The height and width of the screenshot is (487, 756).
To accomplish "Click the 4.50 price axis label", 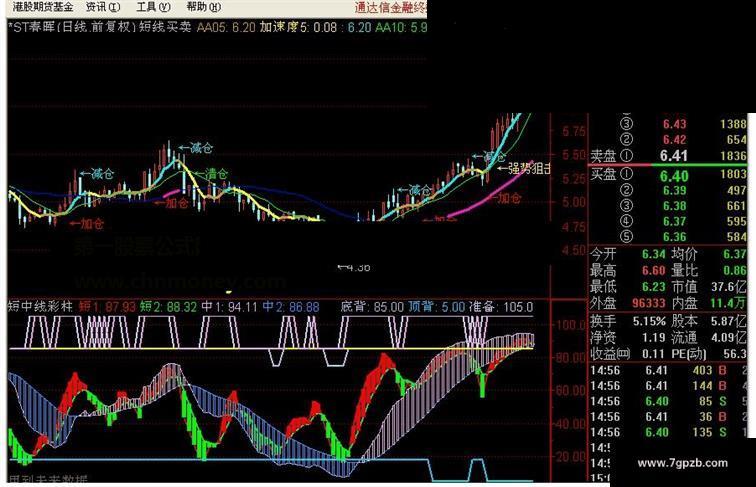I will [574, 250].
